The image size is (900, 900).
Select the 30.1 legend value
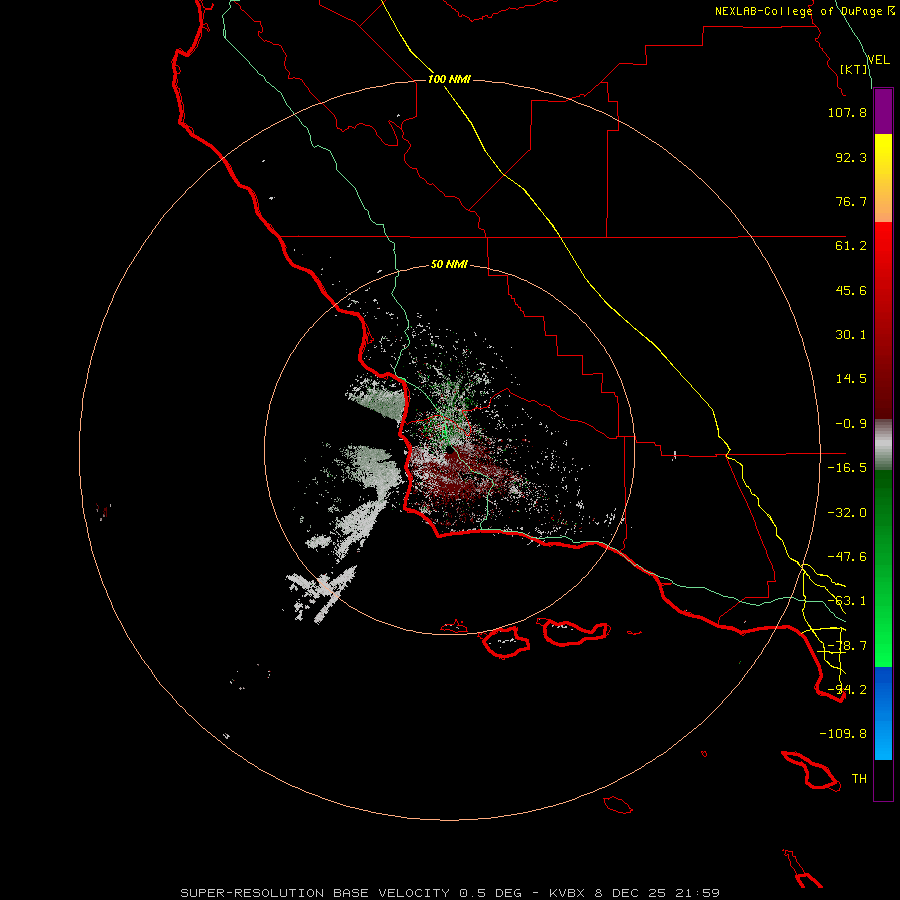[851, 335]
